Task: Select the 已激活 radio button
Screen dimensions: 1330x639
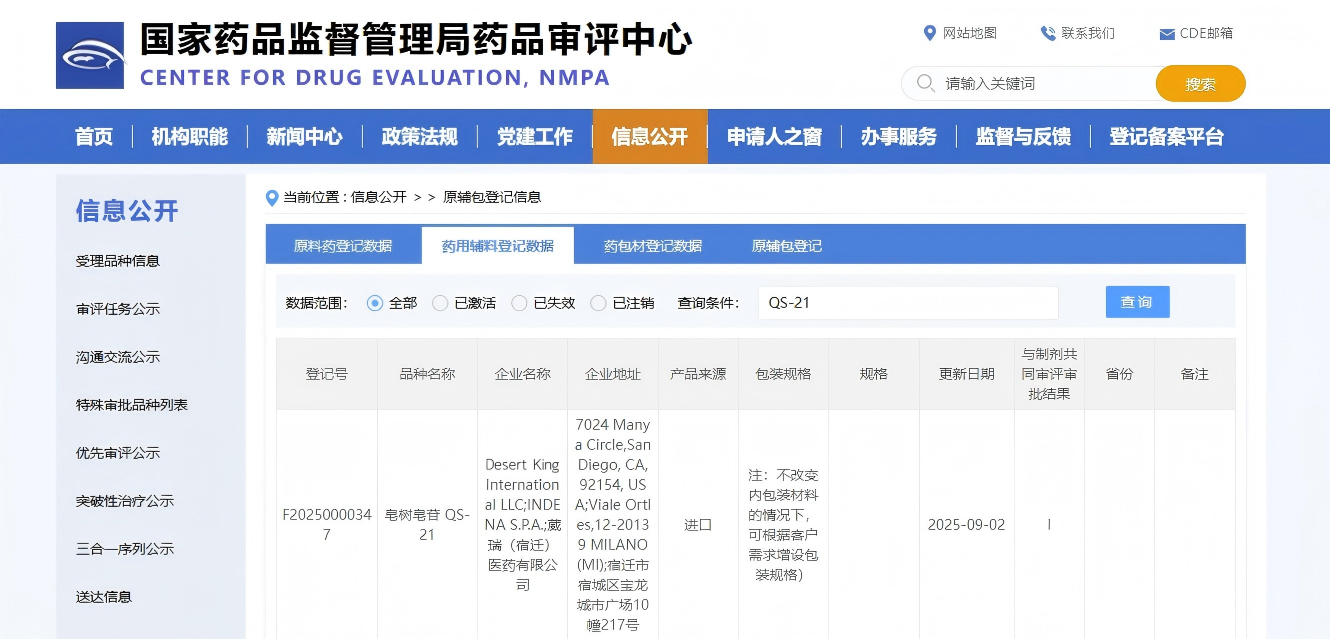Action: 440,303
